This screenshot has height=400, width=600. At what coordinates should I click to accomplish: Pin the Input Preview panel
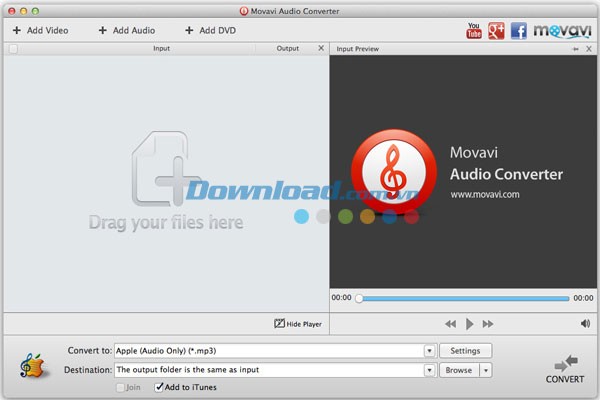[576, 49]
